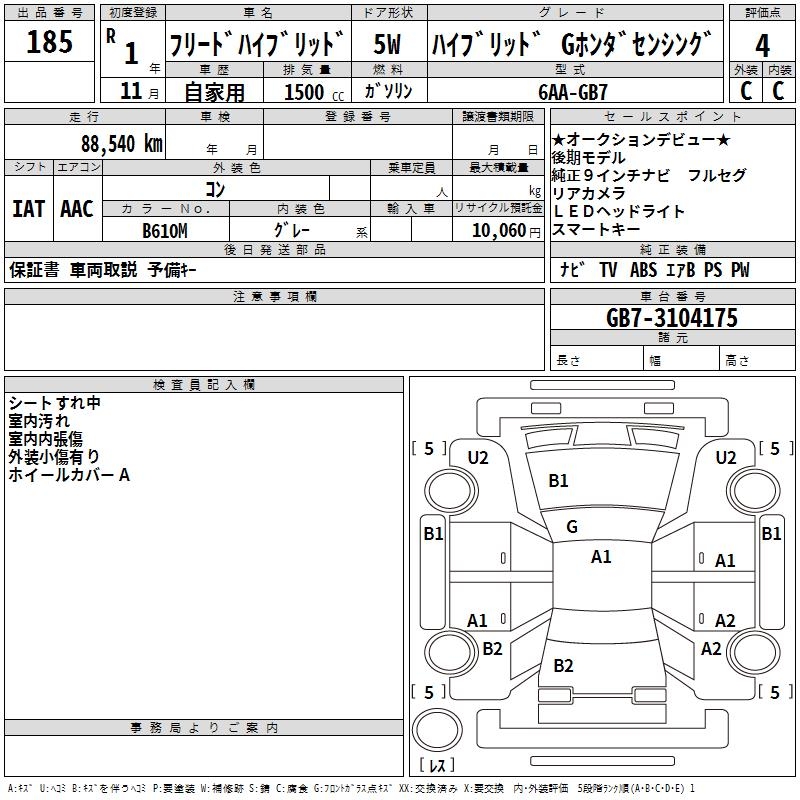Click the interior color グレー
The image size is (800, 800).
[x=292, y=230]
